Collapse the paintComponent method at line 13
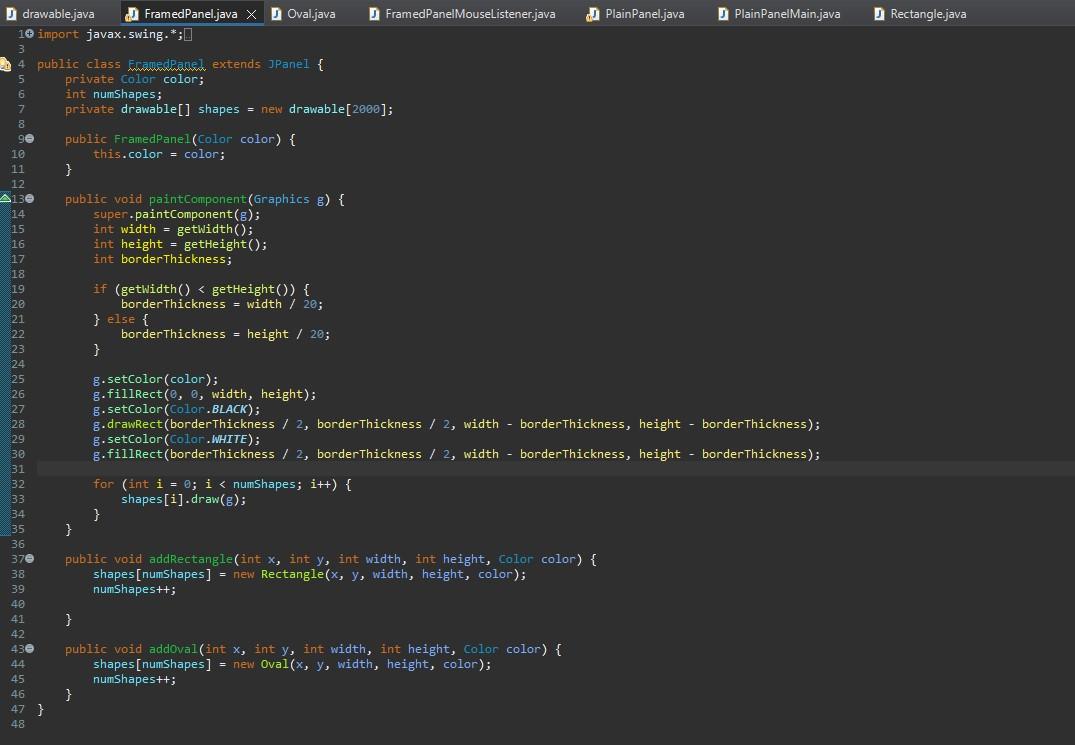Image resolution: width=1075 pixels, height=745 pixels. point(29,199)
